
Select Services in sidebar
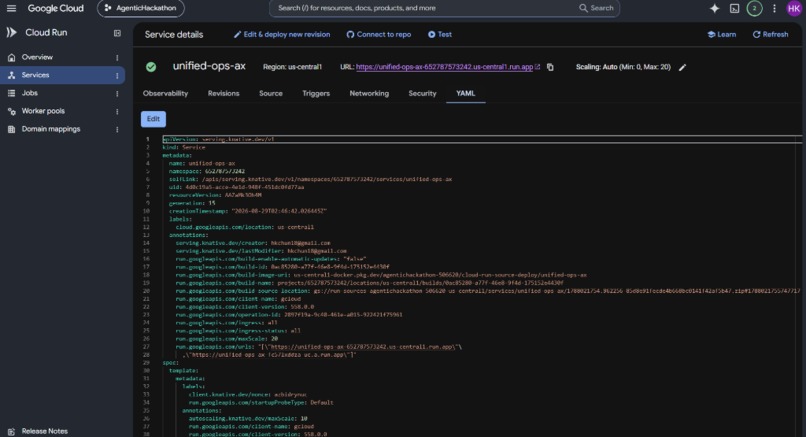coord(35,75)
